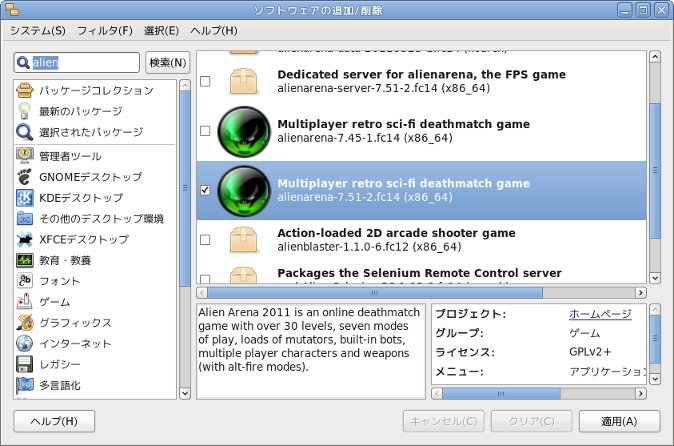Click the internet globe icon

click(x=25, y=343)
